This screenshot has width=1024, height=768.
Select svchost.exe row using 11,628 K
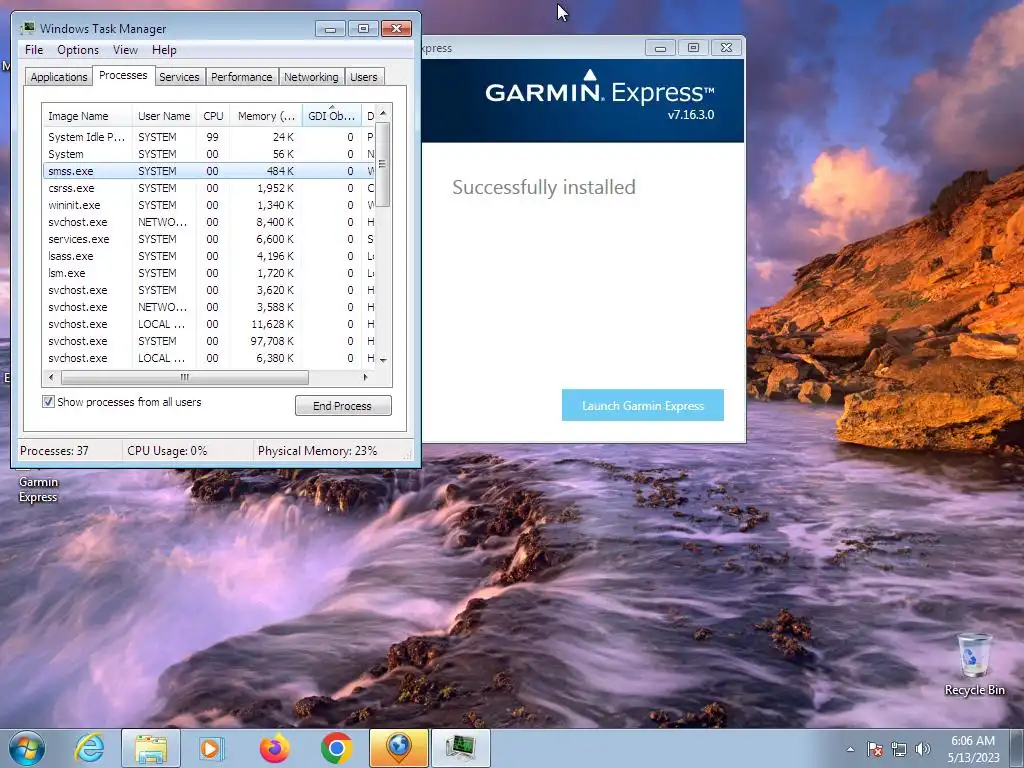209,323
